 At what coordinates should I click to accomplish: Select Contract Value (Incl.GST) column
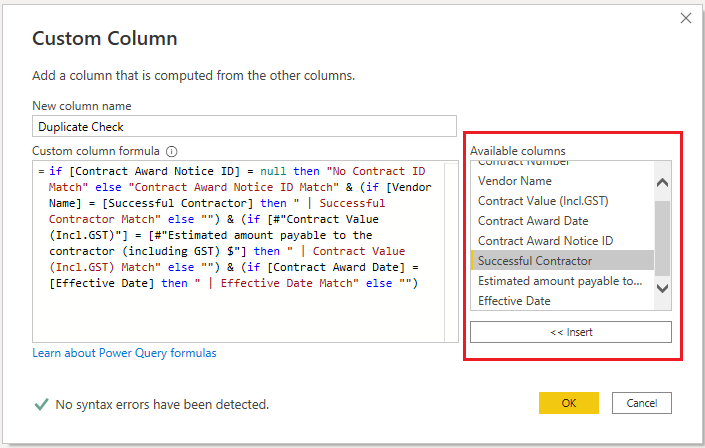(x=562, y=201)
